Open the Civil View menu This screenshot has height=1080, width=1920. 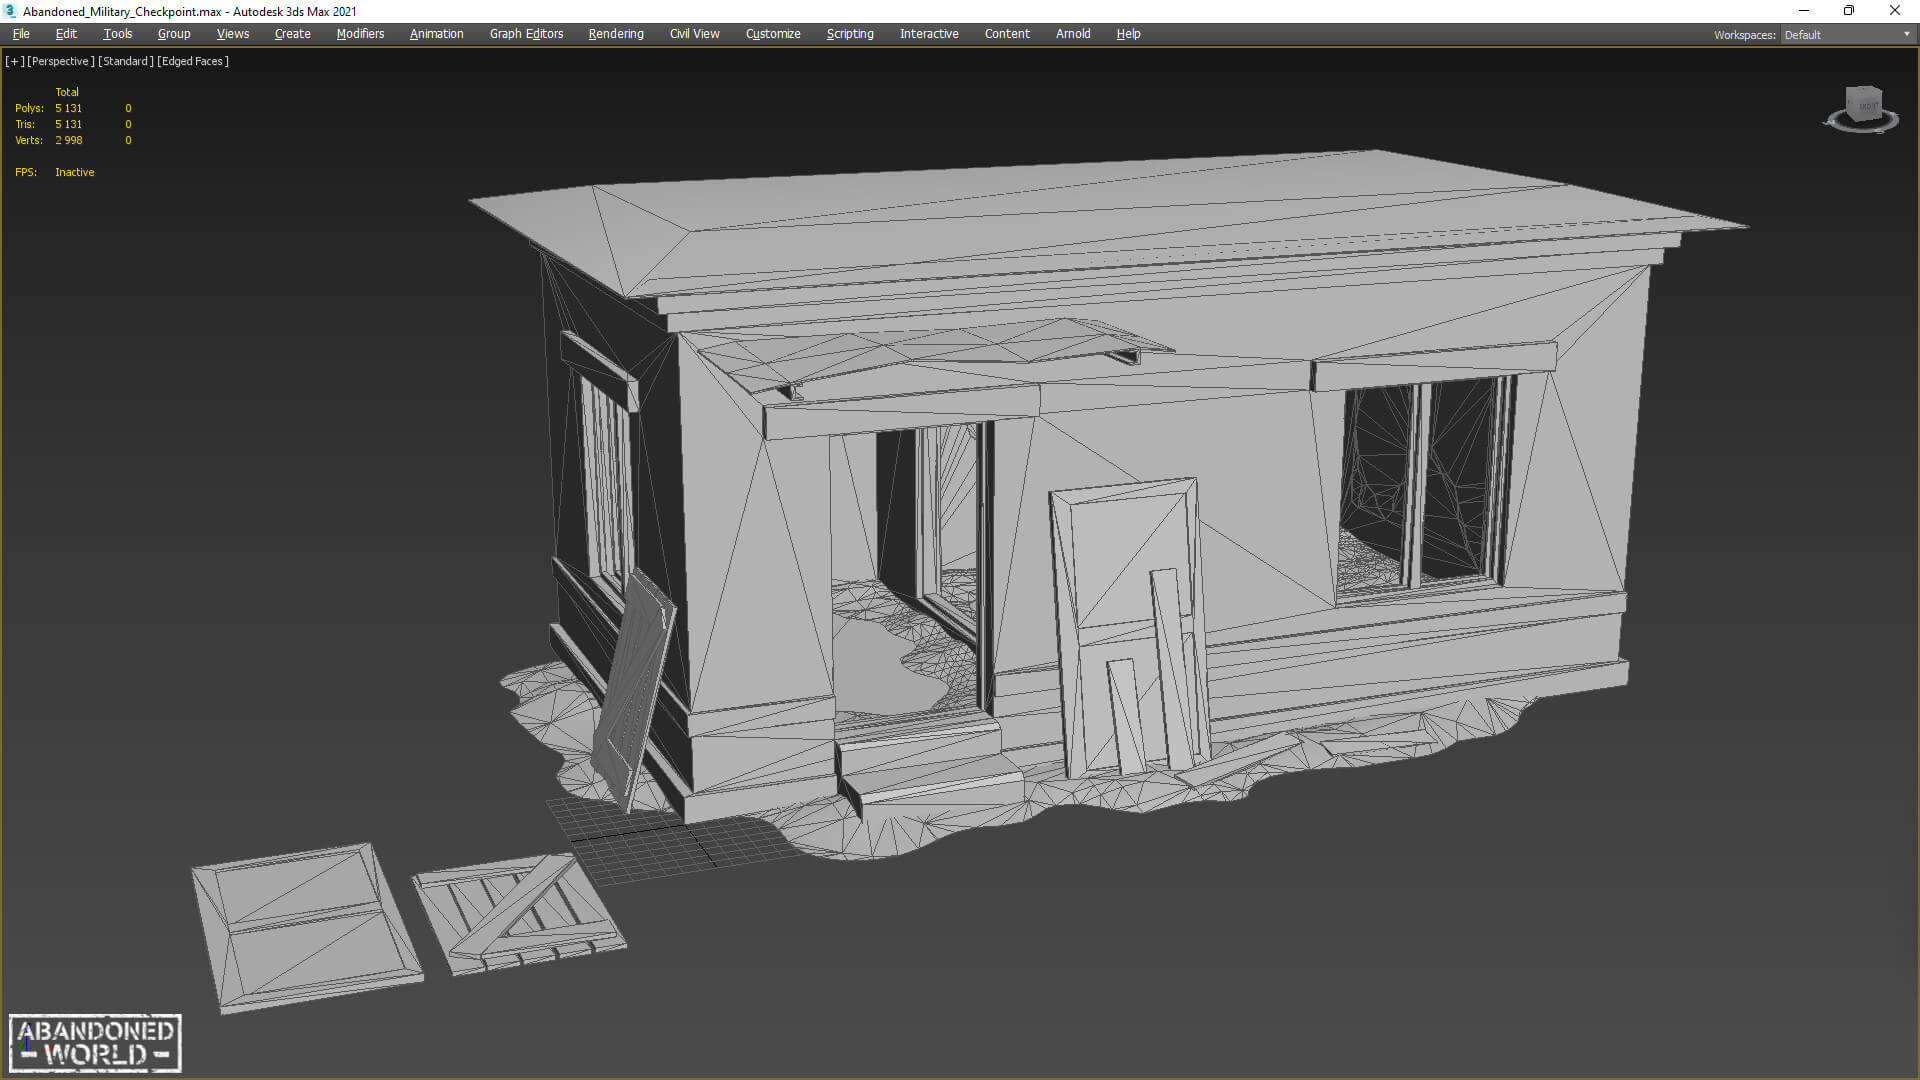coord(694,34)
